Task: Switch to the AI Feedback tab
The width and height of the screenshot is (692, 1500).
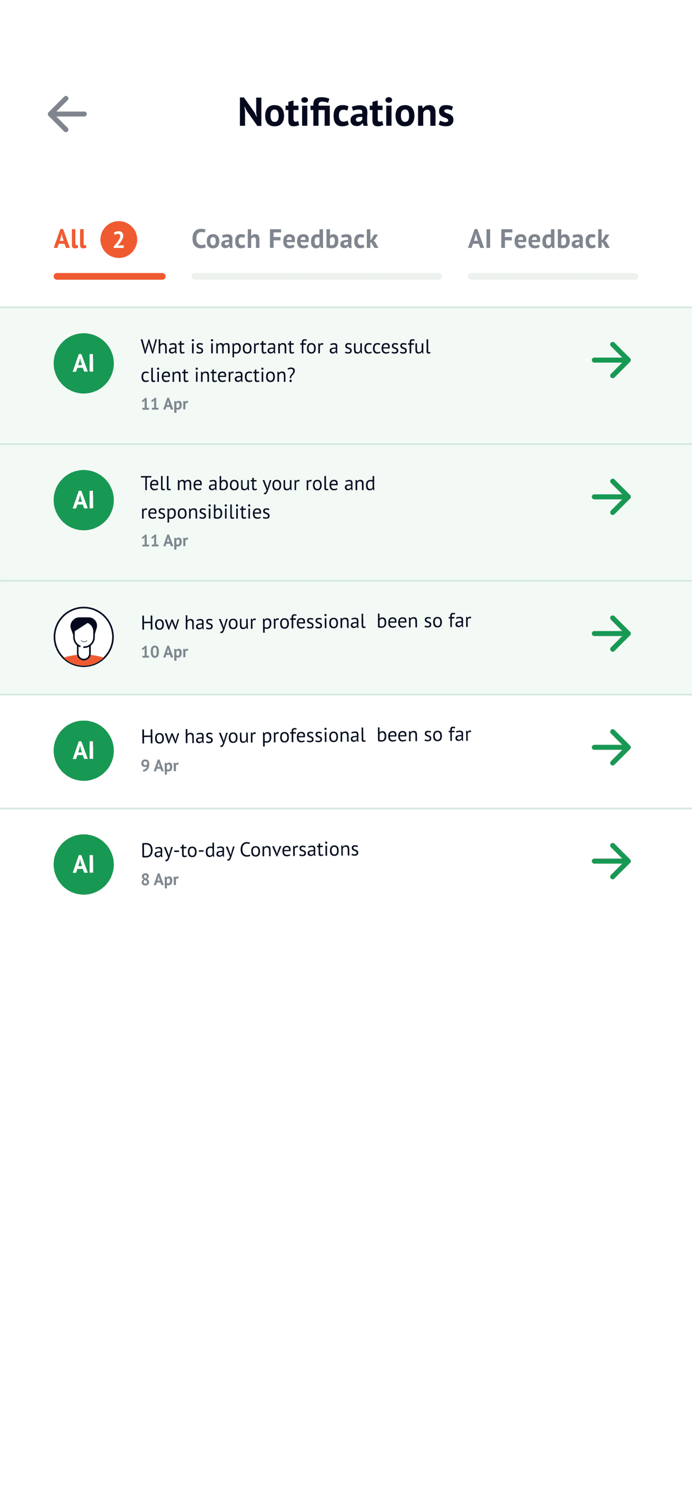Action: pos(539,239)
